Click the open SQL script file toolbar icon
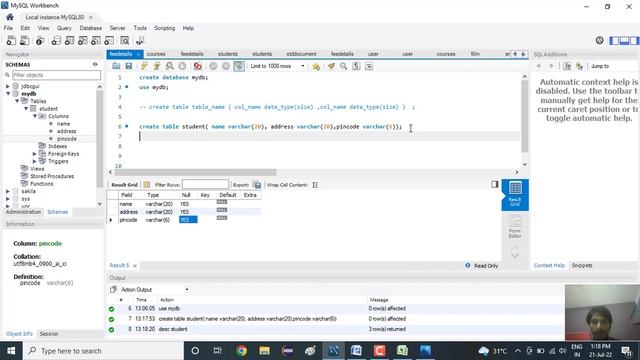 (24, 40)
